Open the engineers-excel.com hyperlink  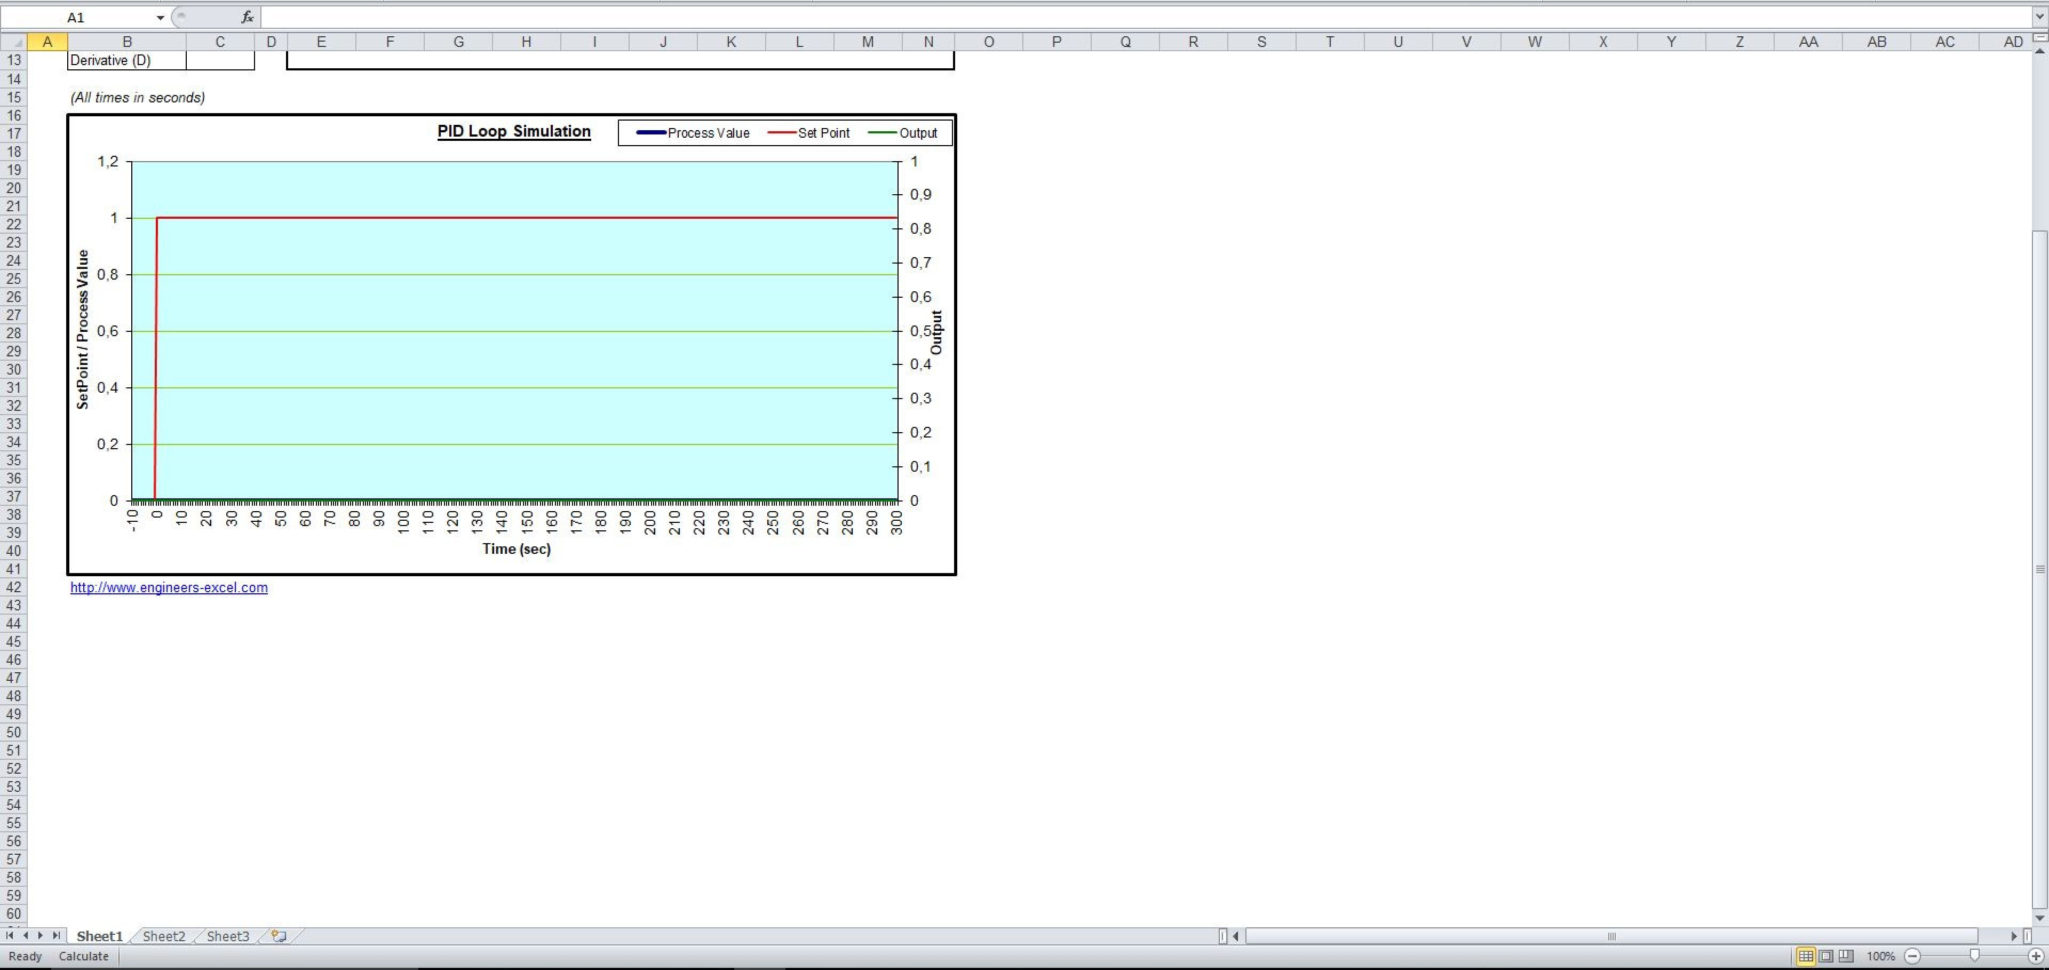[x=167, y=587]
